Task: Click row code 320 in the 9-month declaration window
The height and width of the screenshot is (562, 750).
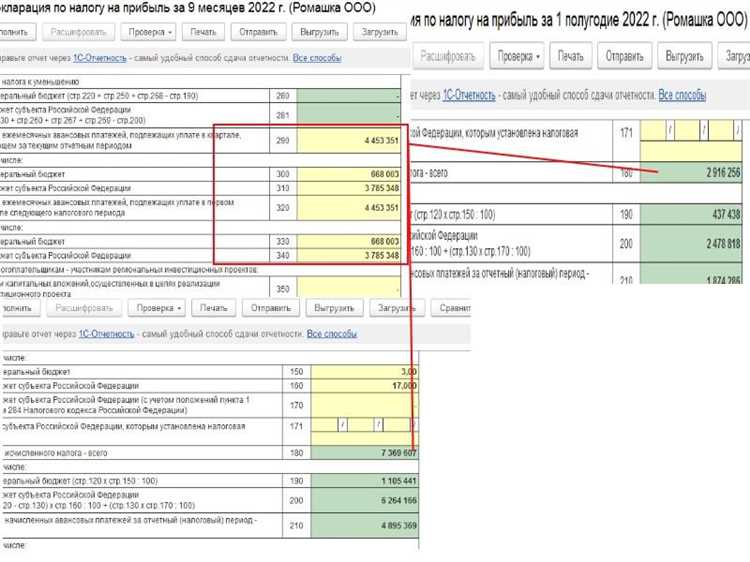Action: tap(283, 208)
